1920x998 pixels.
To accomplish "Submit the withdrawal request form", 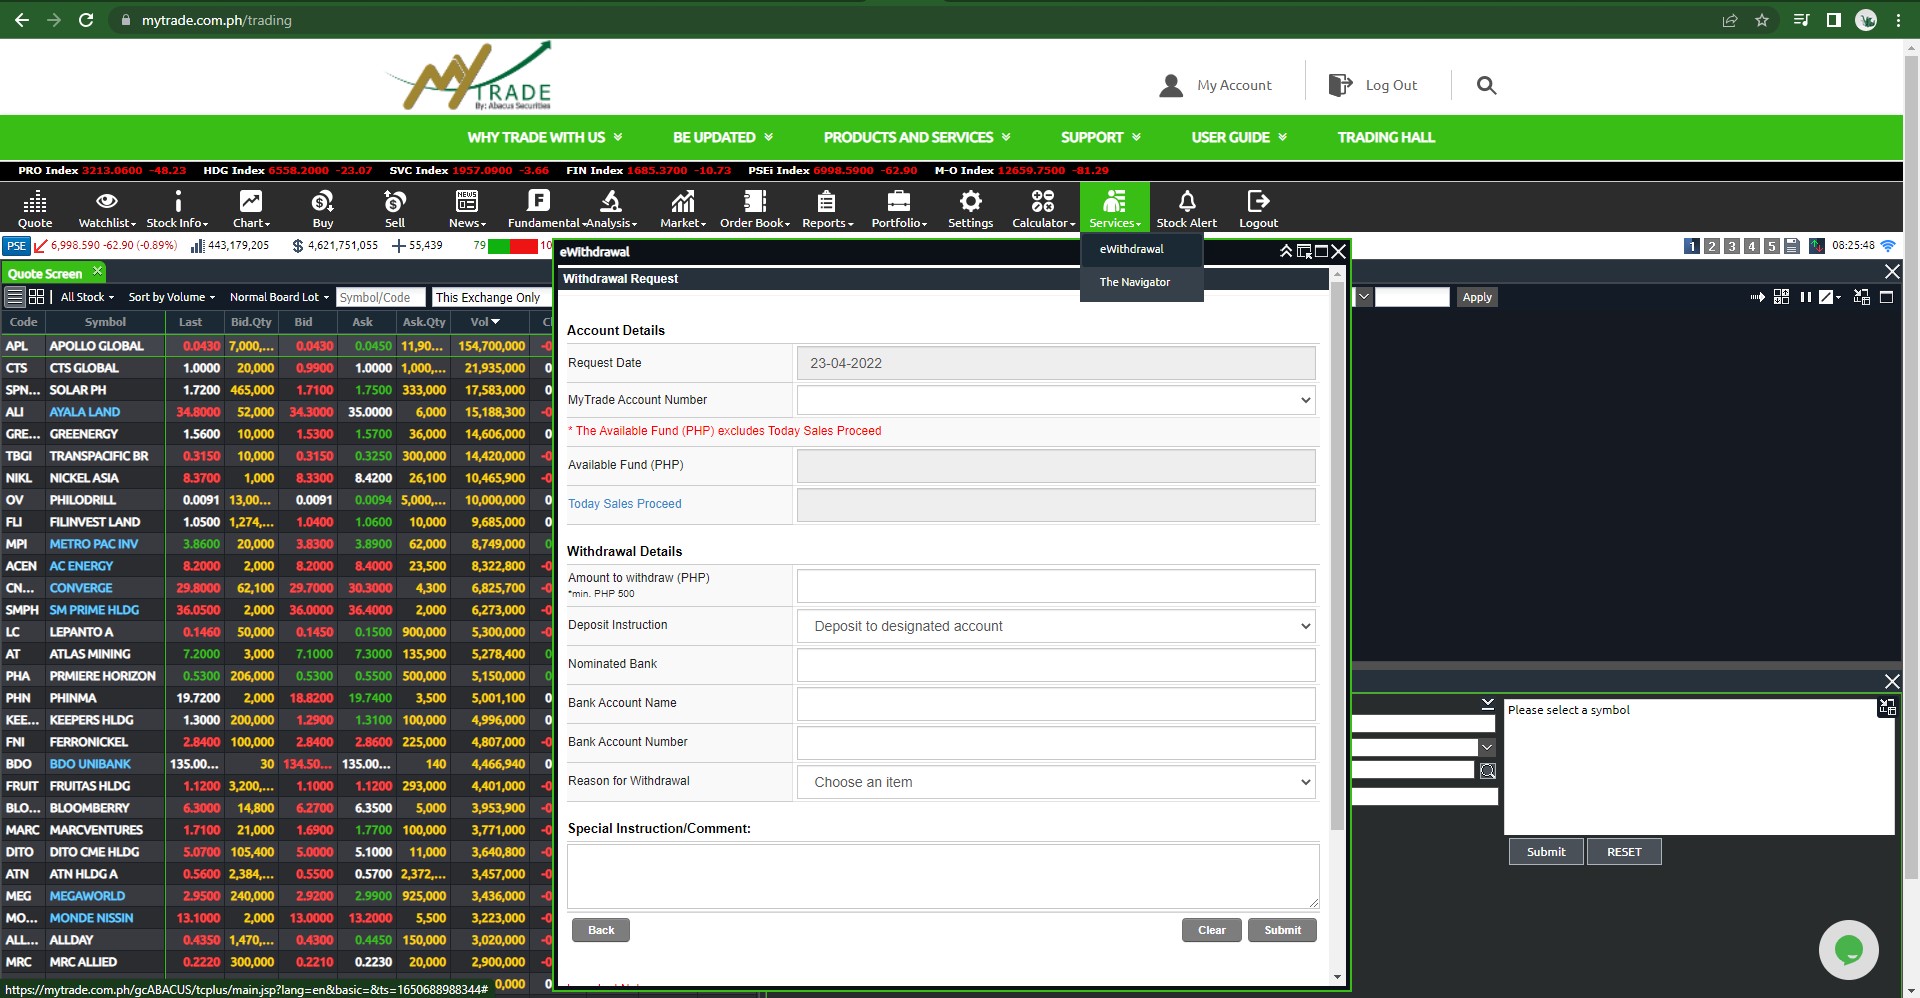I will click(1281, 930).
